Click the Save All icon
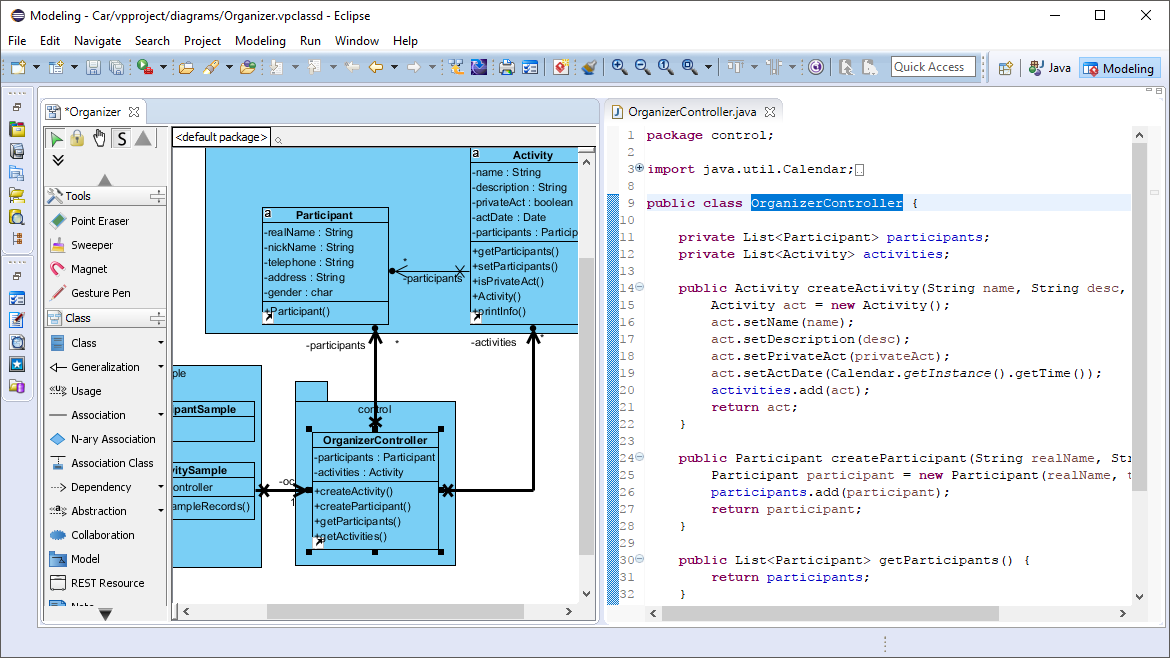This screenshot has height=658, width=1170. (116, 68)
